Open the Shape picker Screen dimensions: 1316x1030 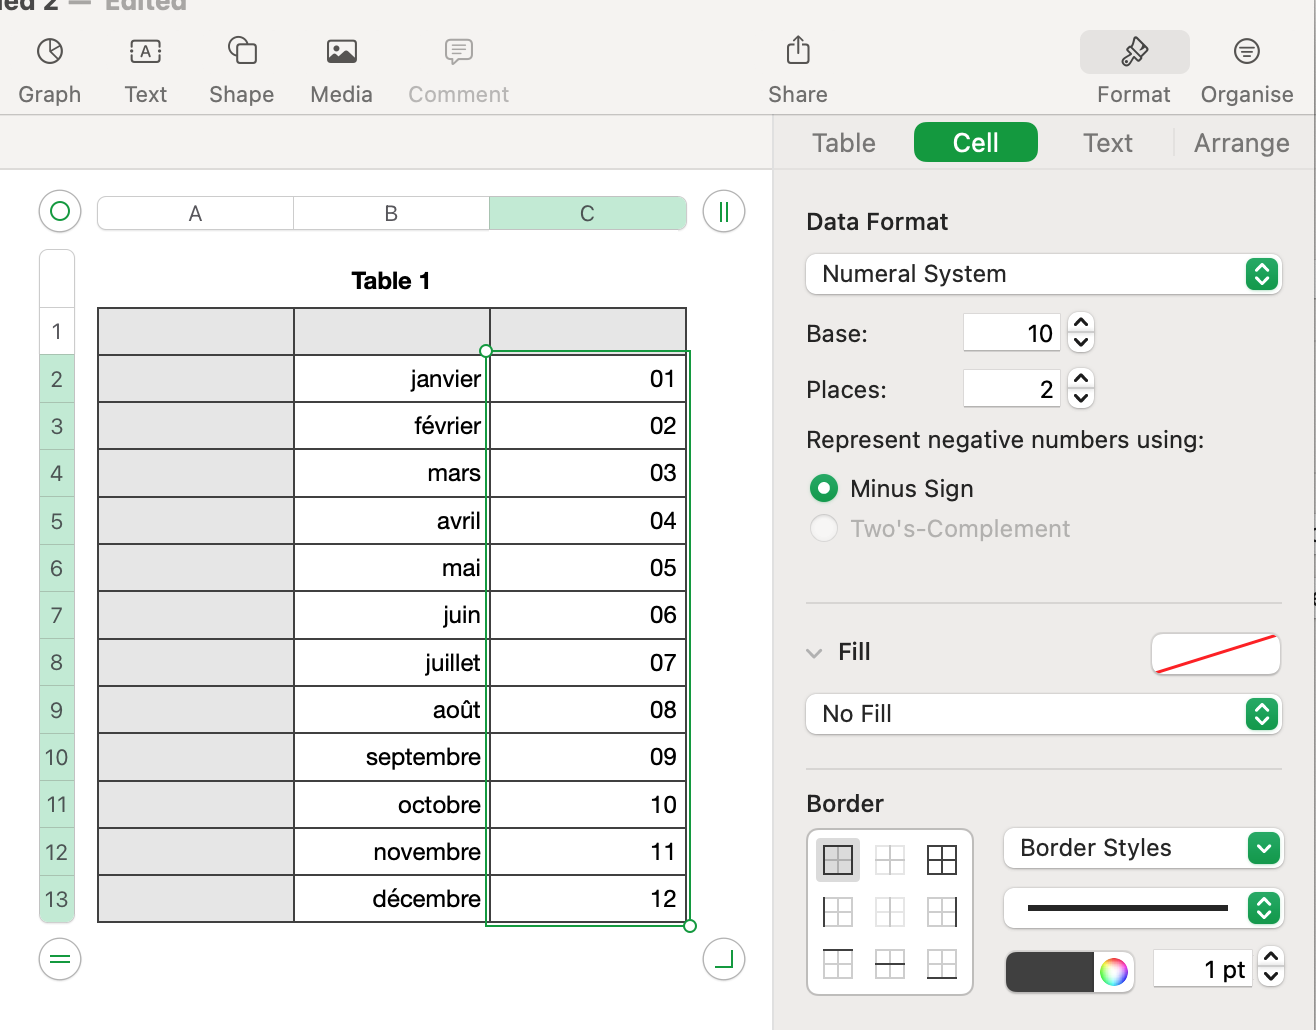pos(241,67)
